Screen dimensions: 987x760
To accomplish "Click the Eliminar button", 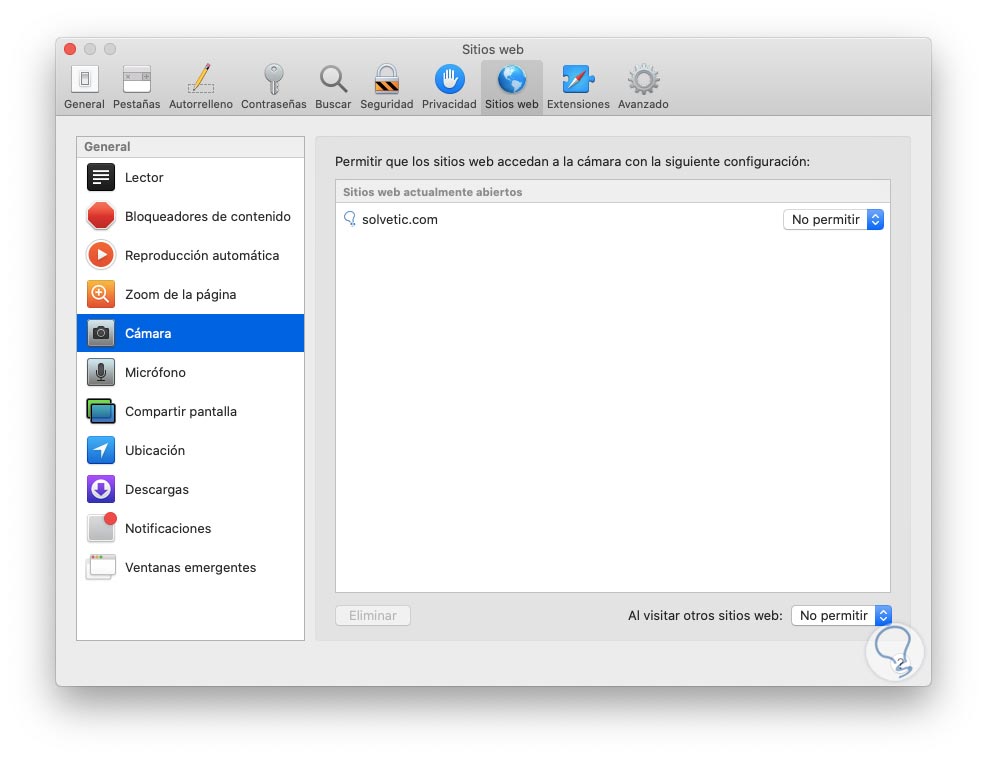I will (372, 615).
